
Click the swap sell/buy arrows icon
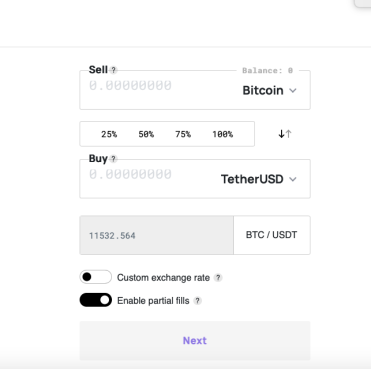[285, 134]
